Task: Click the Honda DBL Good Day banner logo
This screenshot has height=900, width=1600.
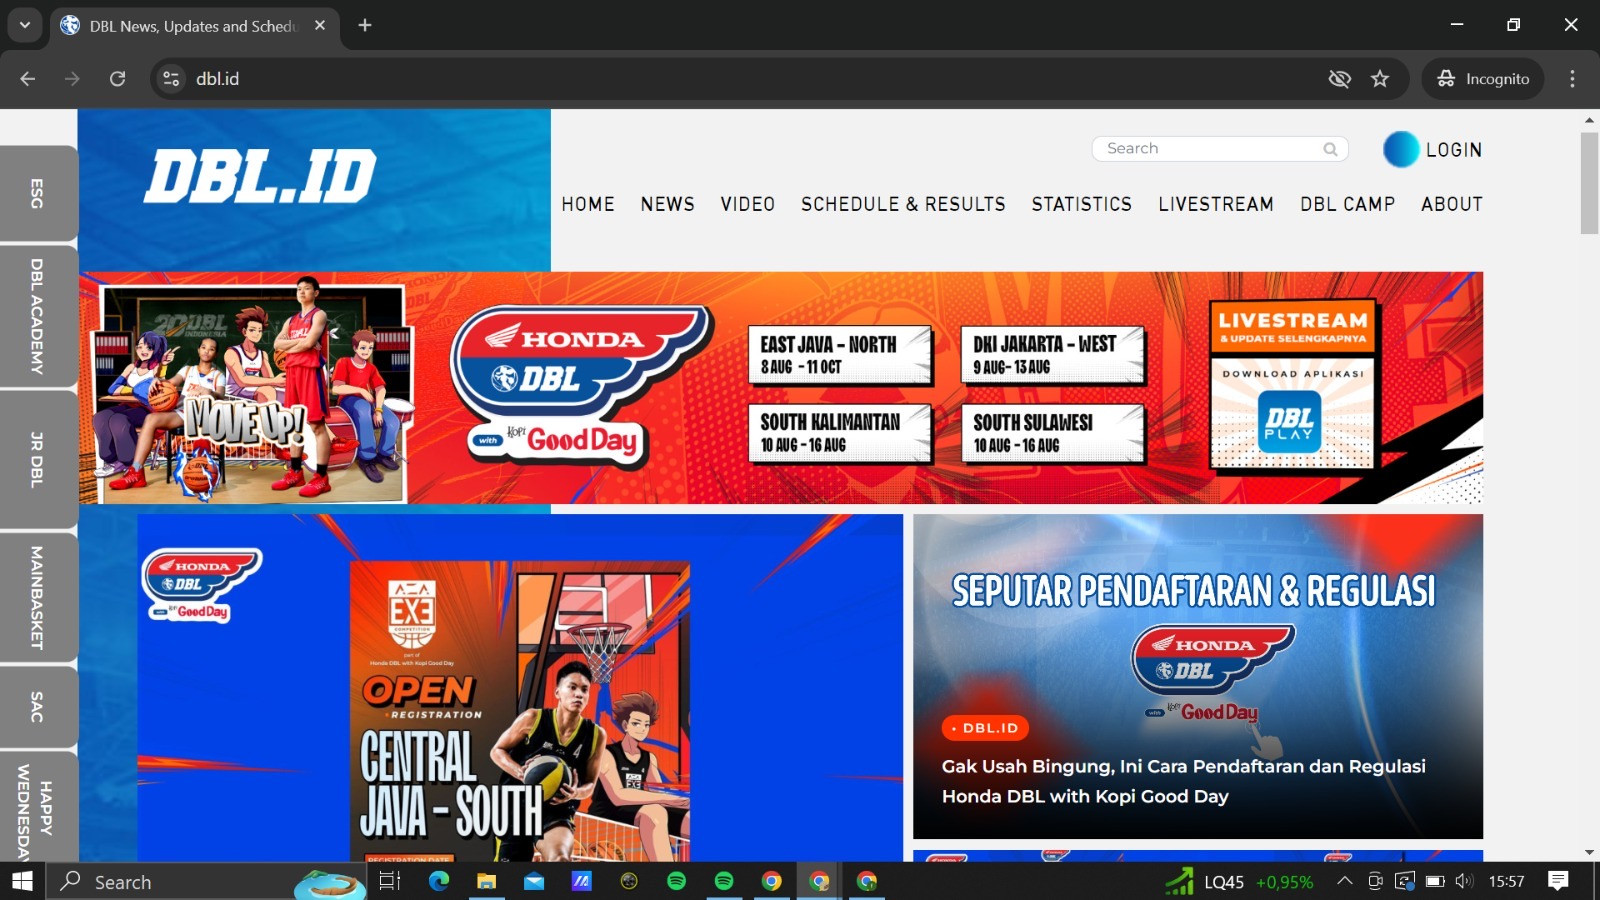Action: click(x=580, y=388)
